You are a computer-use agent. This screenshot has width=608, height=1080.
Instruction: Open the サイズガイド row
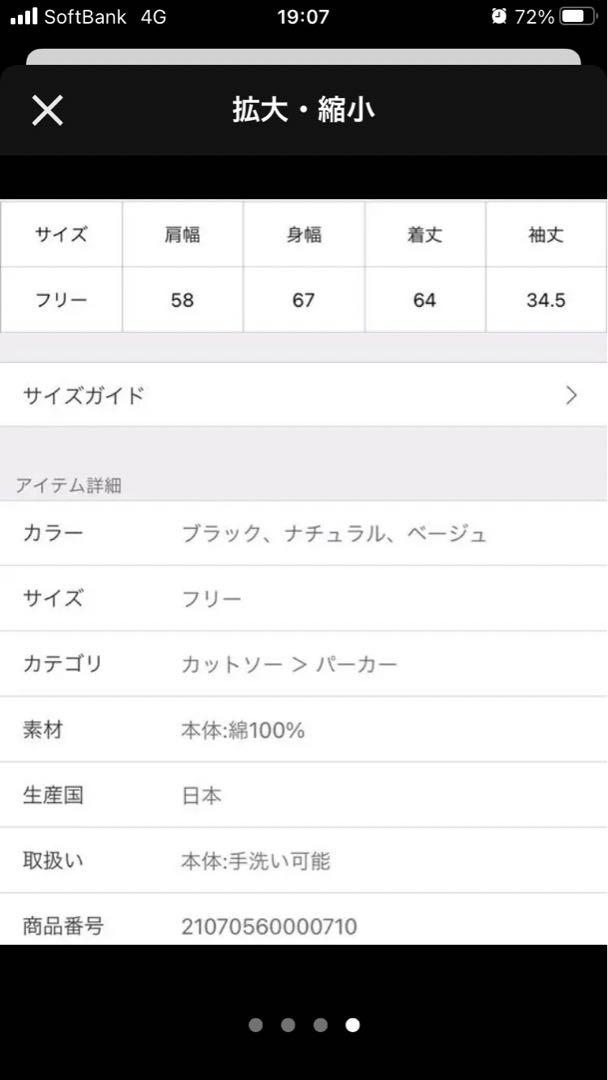[x=304, y=395]
